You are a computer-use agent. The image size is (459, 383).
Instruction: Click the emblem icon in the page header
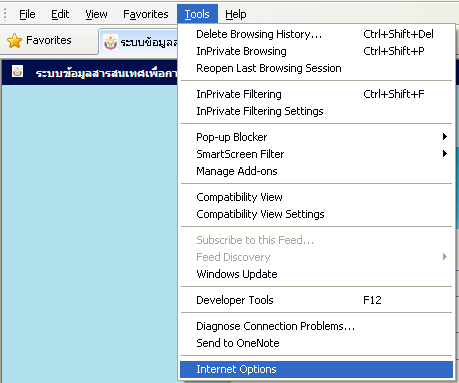(17, 71)
